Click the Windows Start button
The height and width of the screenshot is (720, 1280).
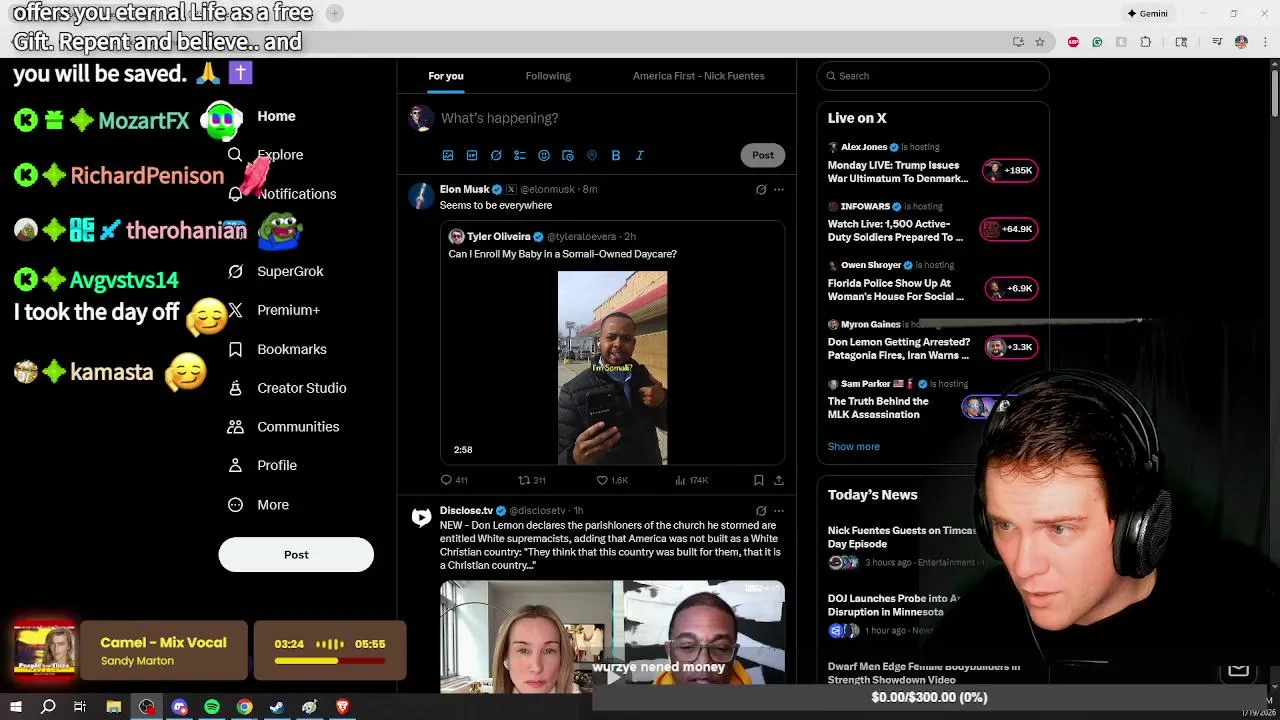tap(16, 707)
